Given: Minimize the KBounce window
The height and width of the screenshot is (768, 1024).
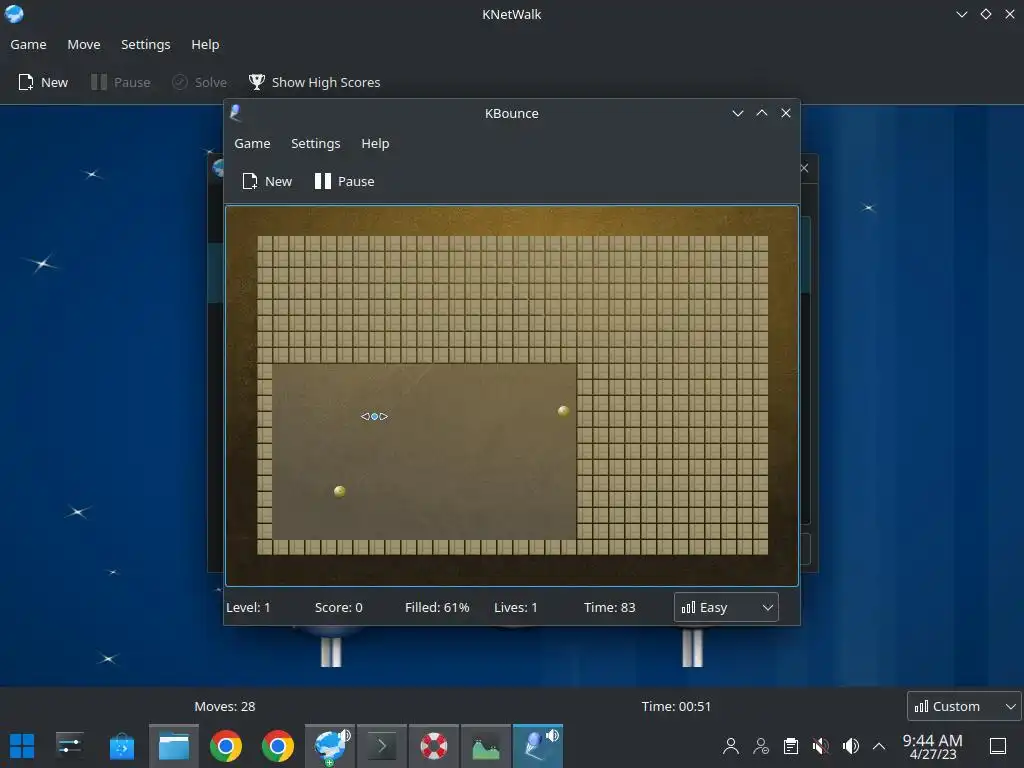Looking at the screenshot, I should [737, 113].
